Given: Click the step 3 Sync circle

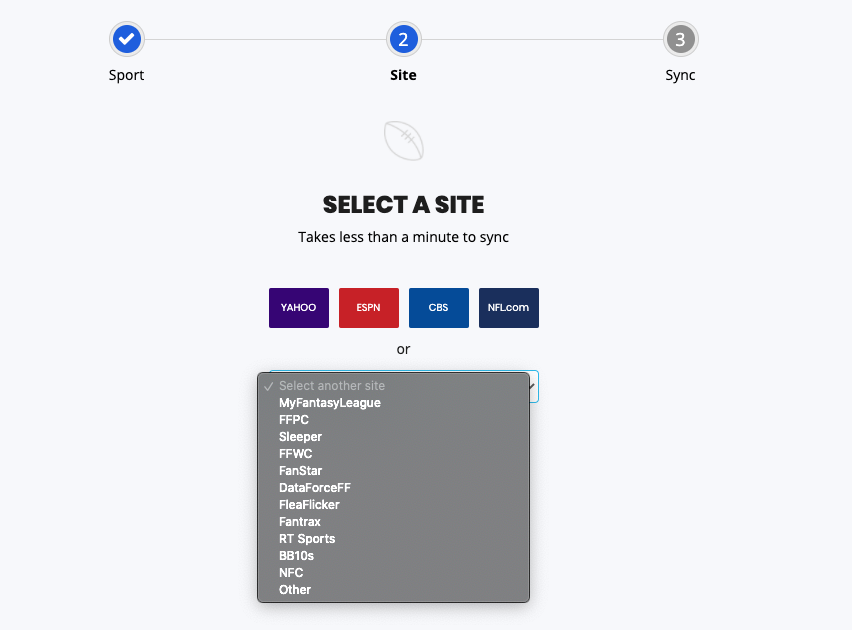Looking at the screenshot, I should pos(680,39).
